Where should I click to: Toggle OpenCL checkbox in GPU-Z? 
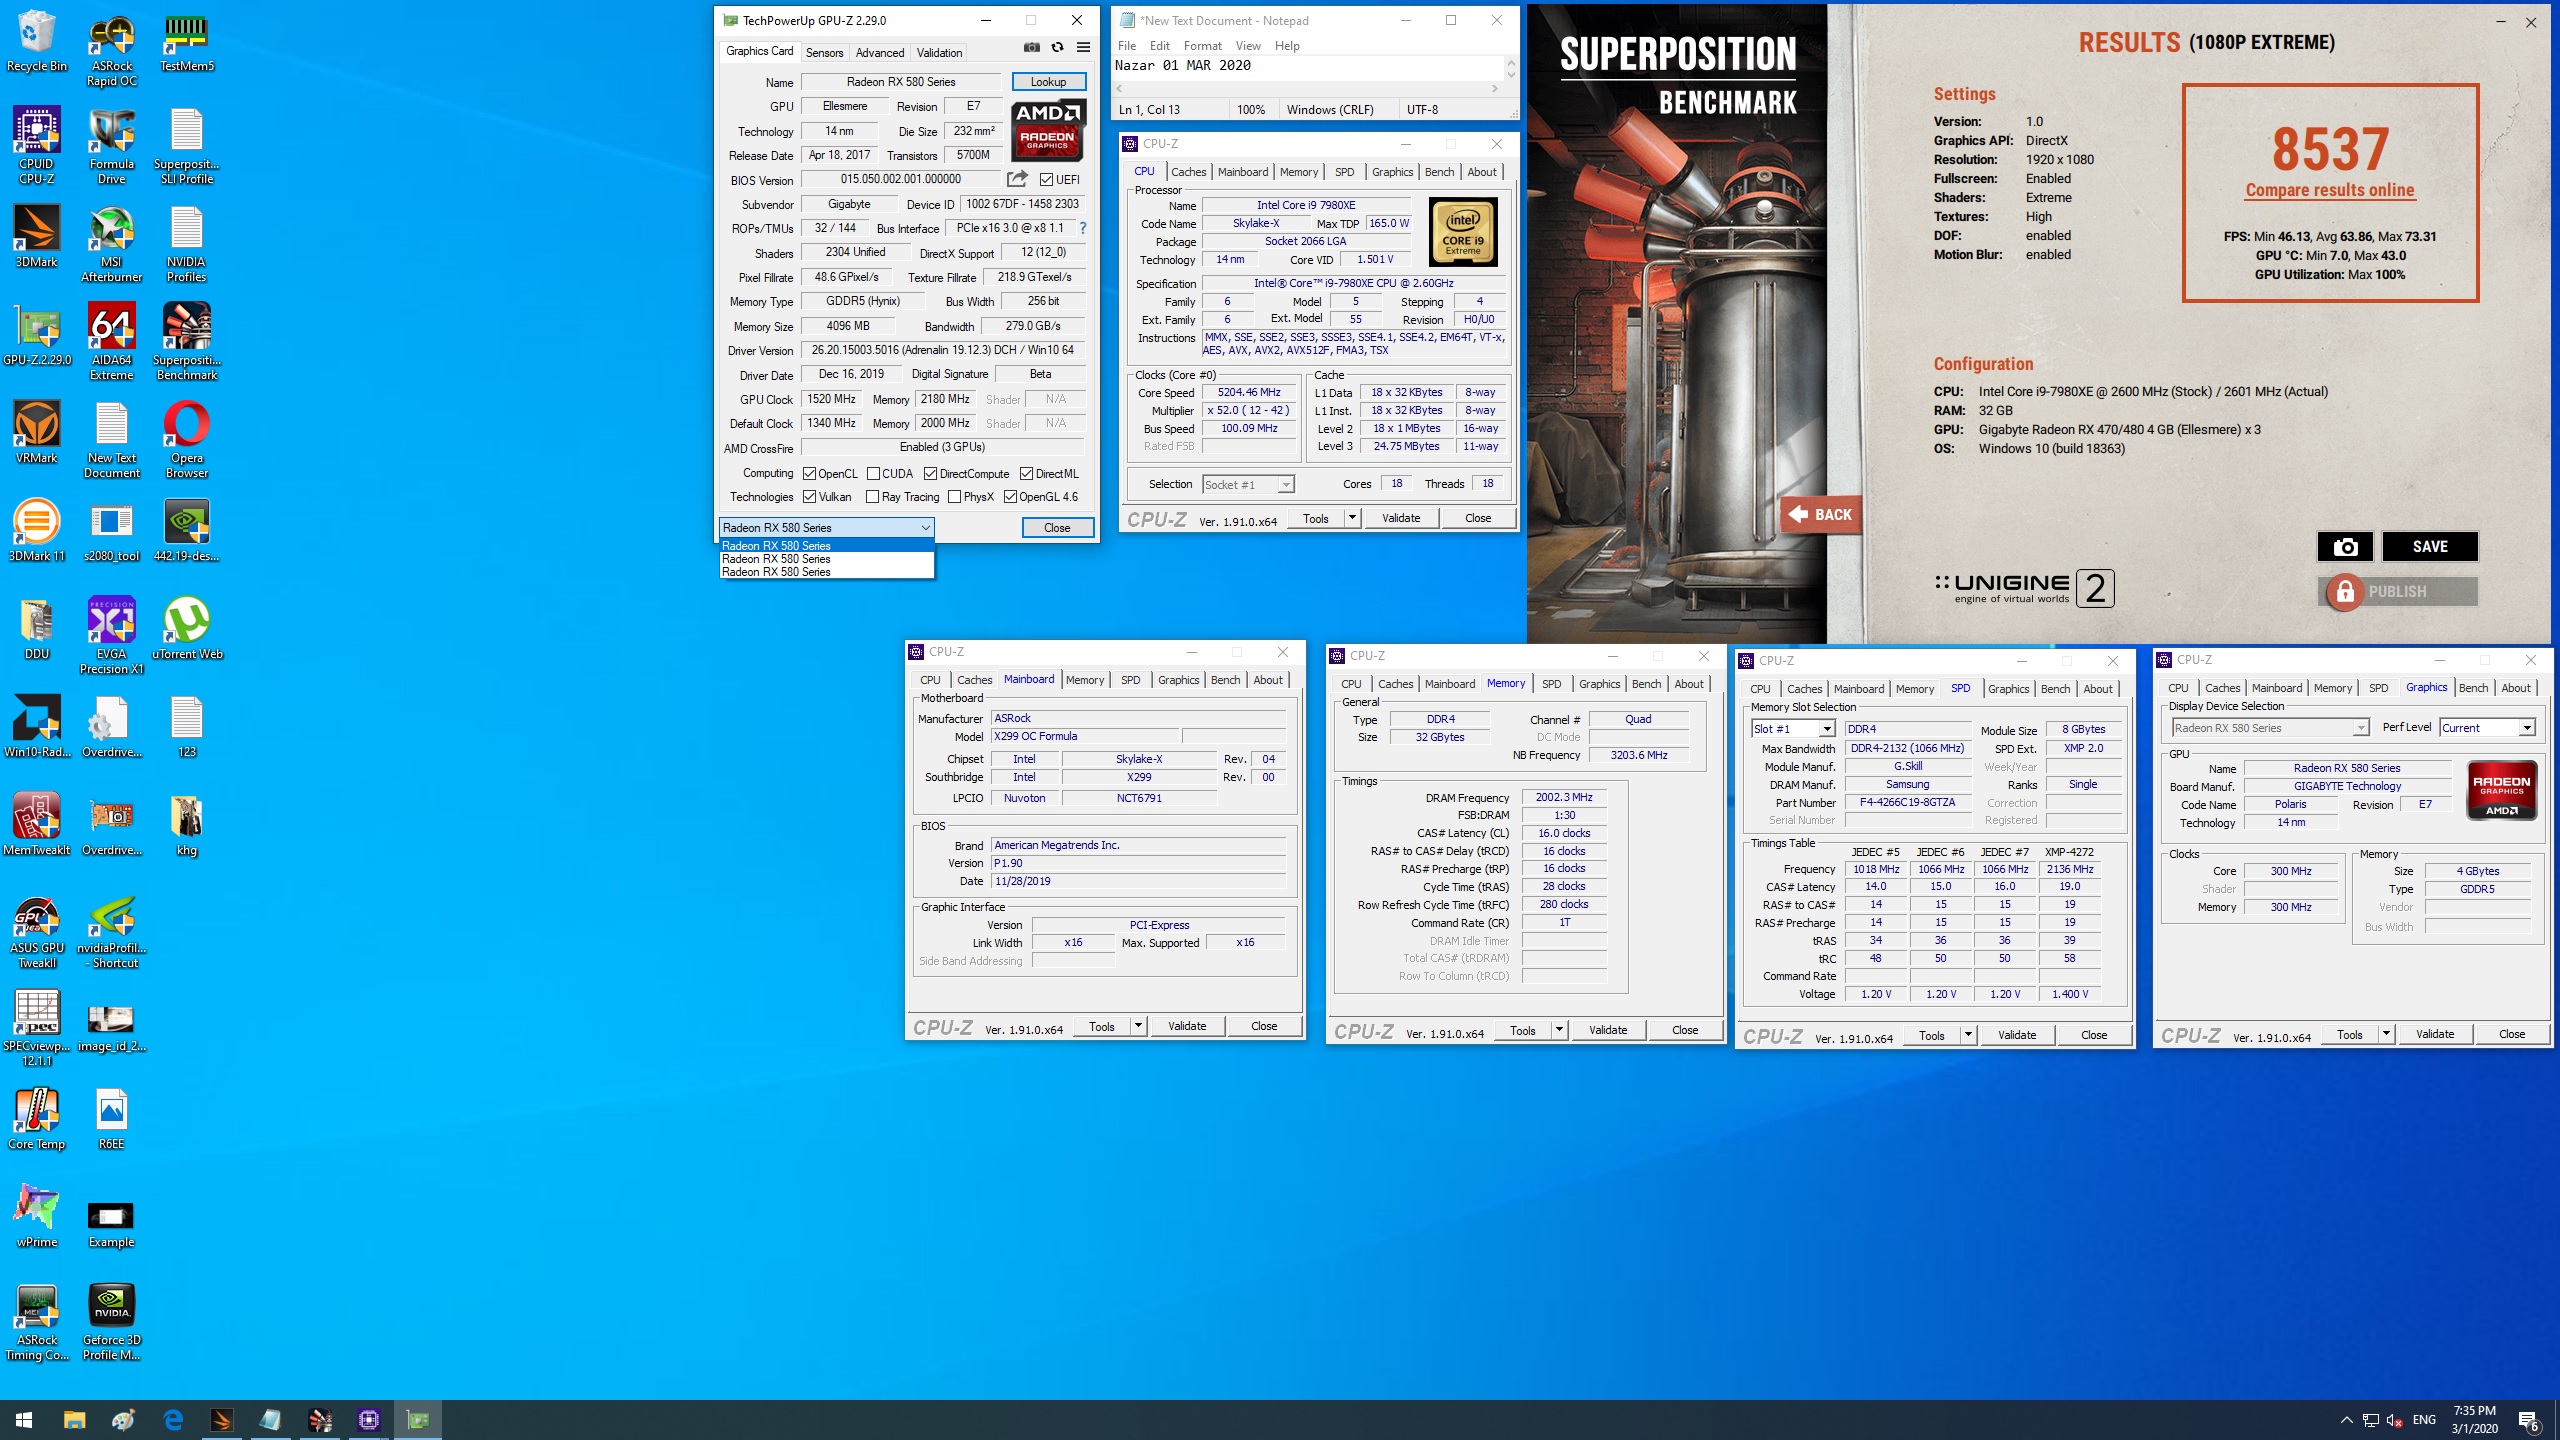(x=809, y=474)
